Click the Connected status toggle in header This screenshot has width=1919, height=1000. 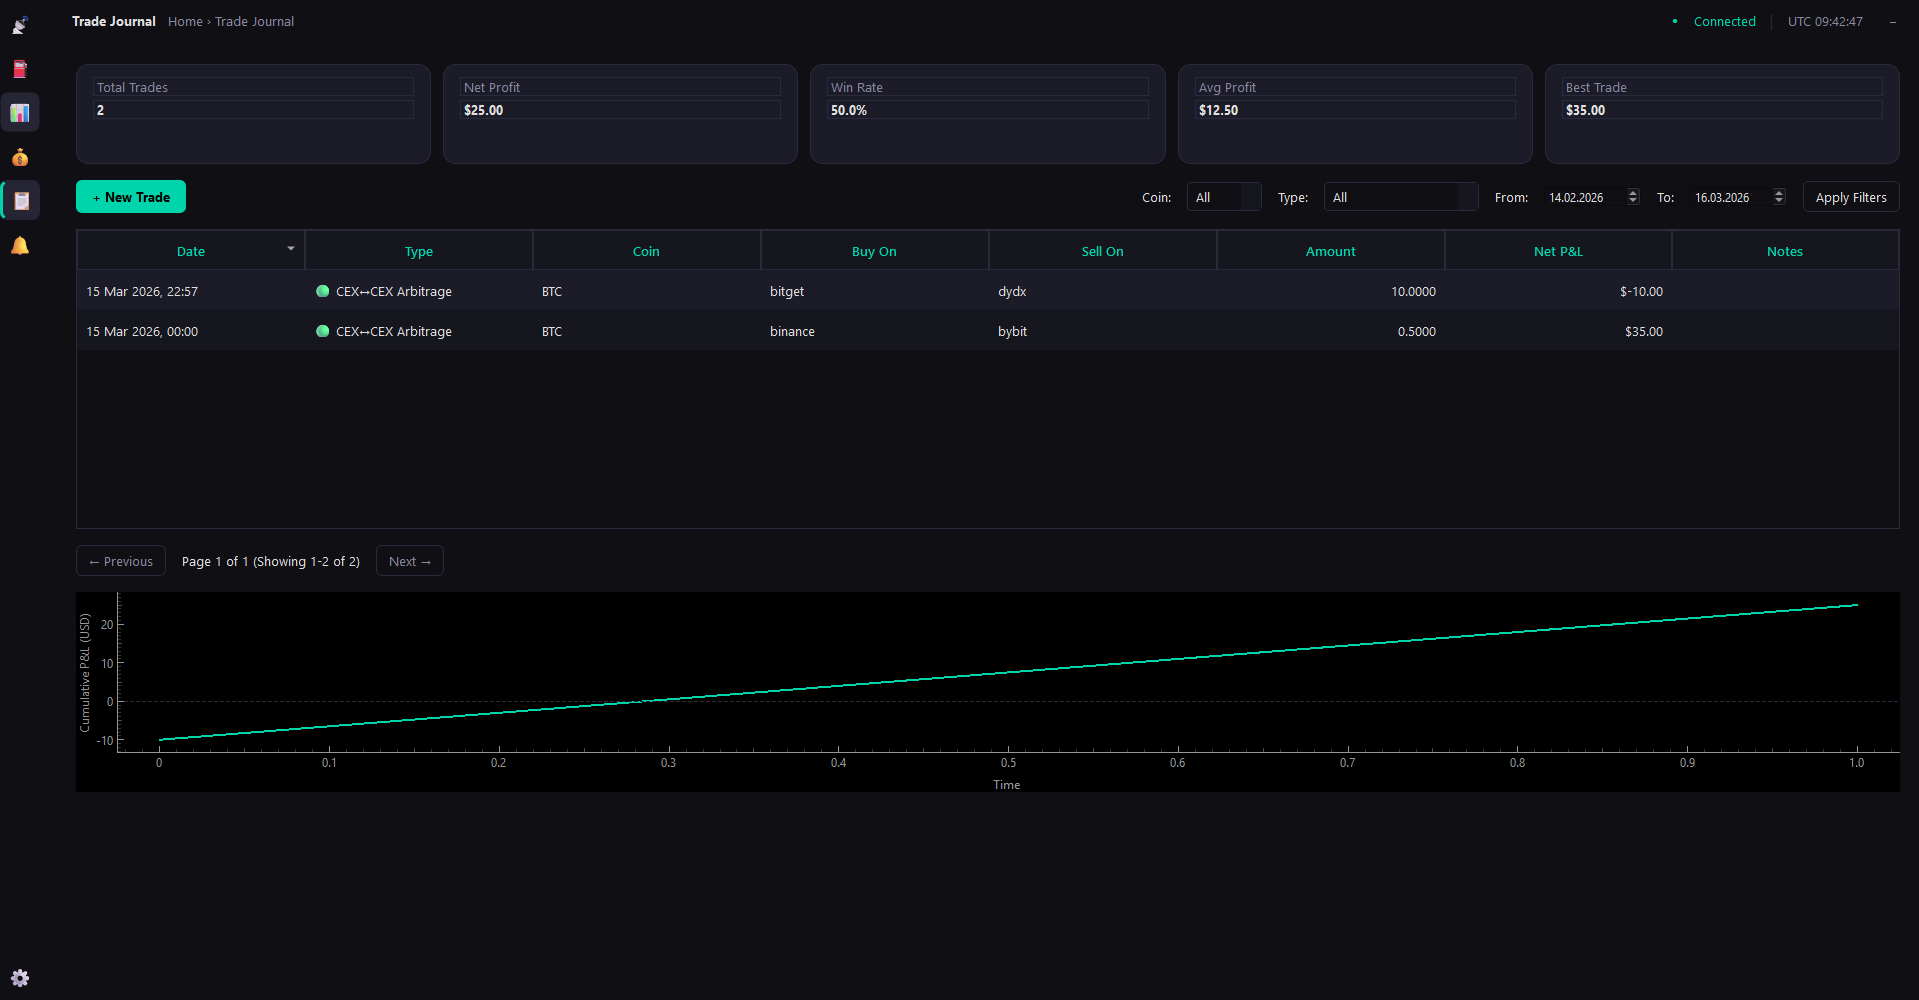1724,21
